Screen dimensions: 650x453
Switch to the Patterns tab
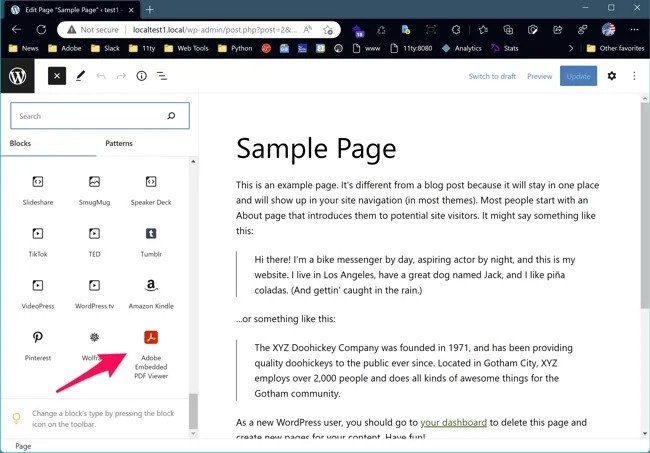[x=119, y=143]
